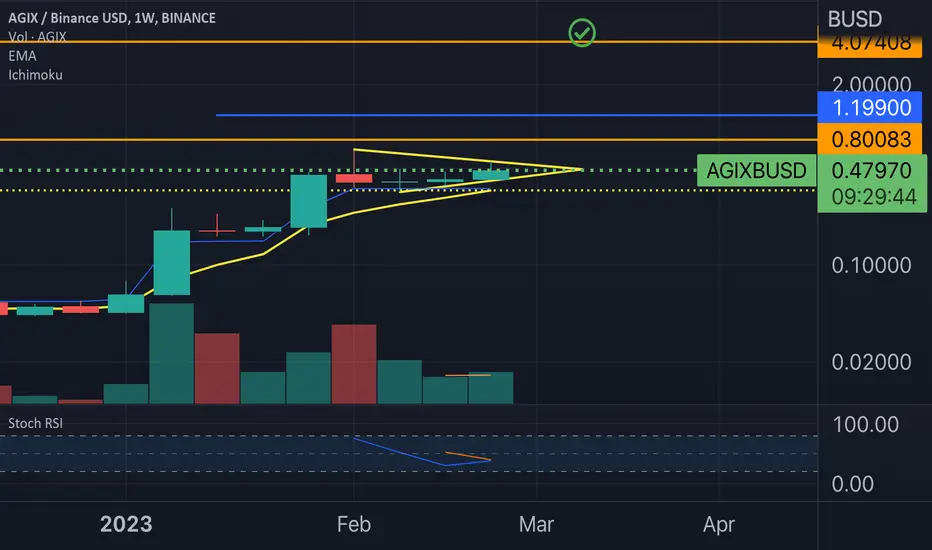Select the green dotted current price line
Screen dimensions: 932x550
pos(348,170)
